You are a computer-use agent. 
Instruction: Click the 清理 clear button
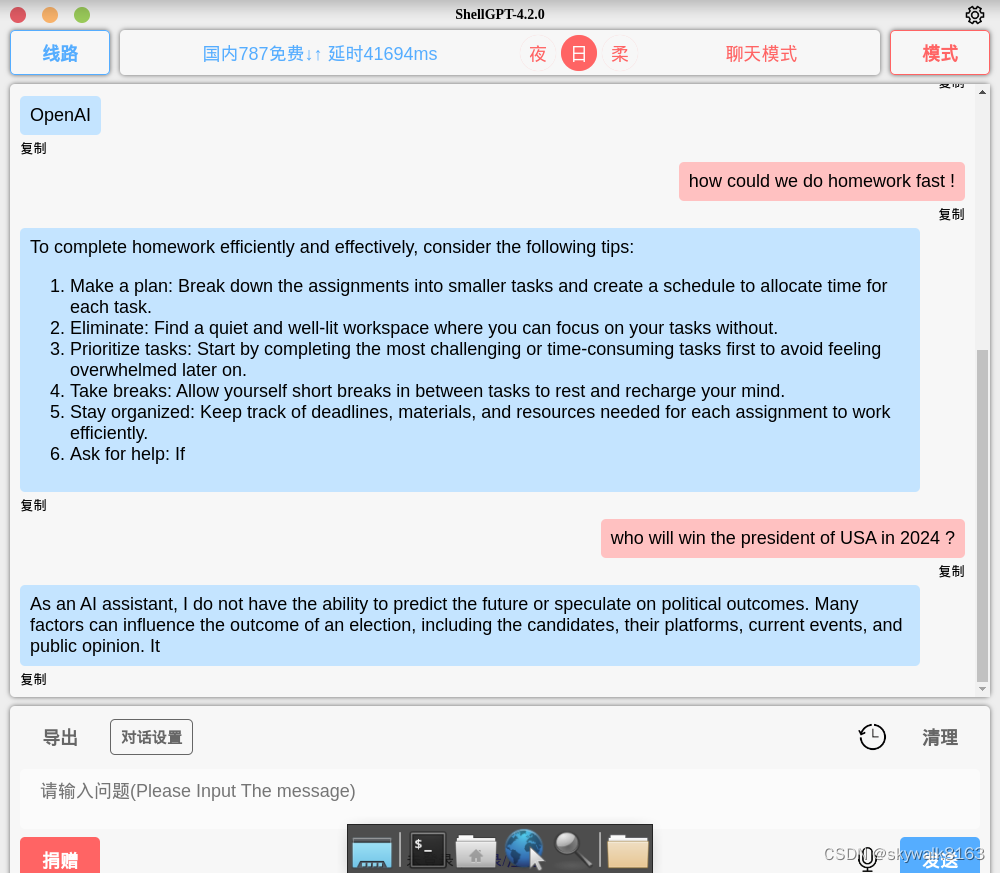(x=939, y=738)
